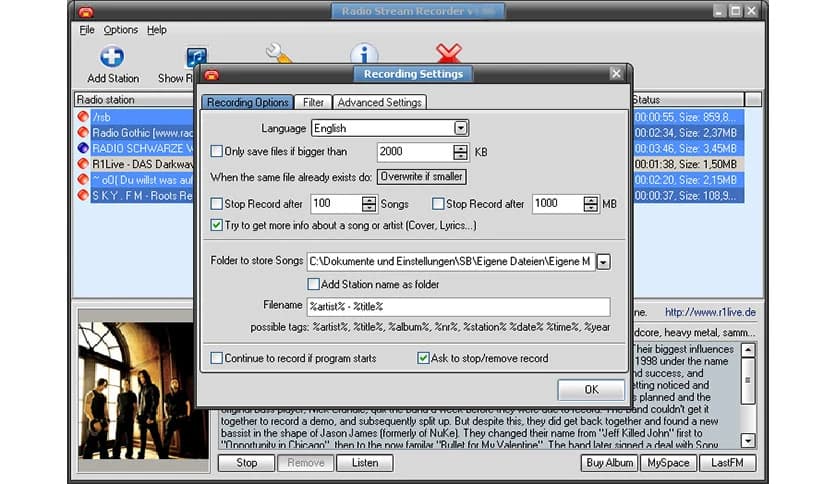Check Continue to record if program starts
The image size is (836, 484).
point(216,358)
